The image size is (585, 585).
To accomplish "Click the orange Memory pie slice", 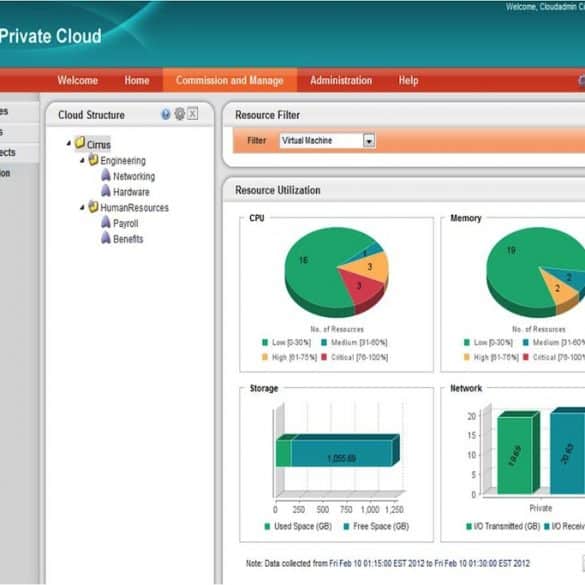I will [557, 288].
